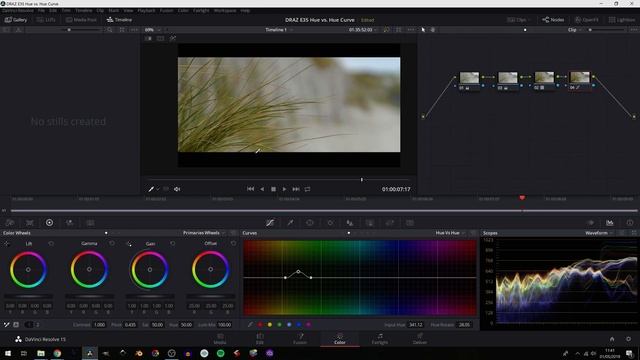Mute viewer audio with speaker icon

(x=177, y=189)
